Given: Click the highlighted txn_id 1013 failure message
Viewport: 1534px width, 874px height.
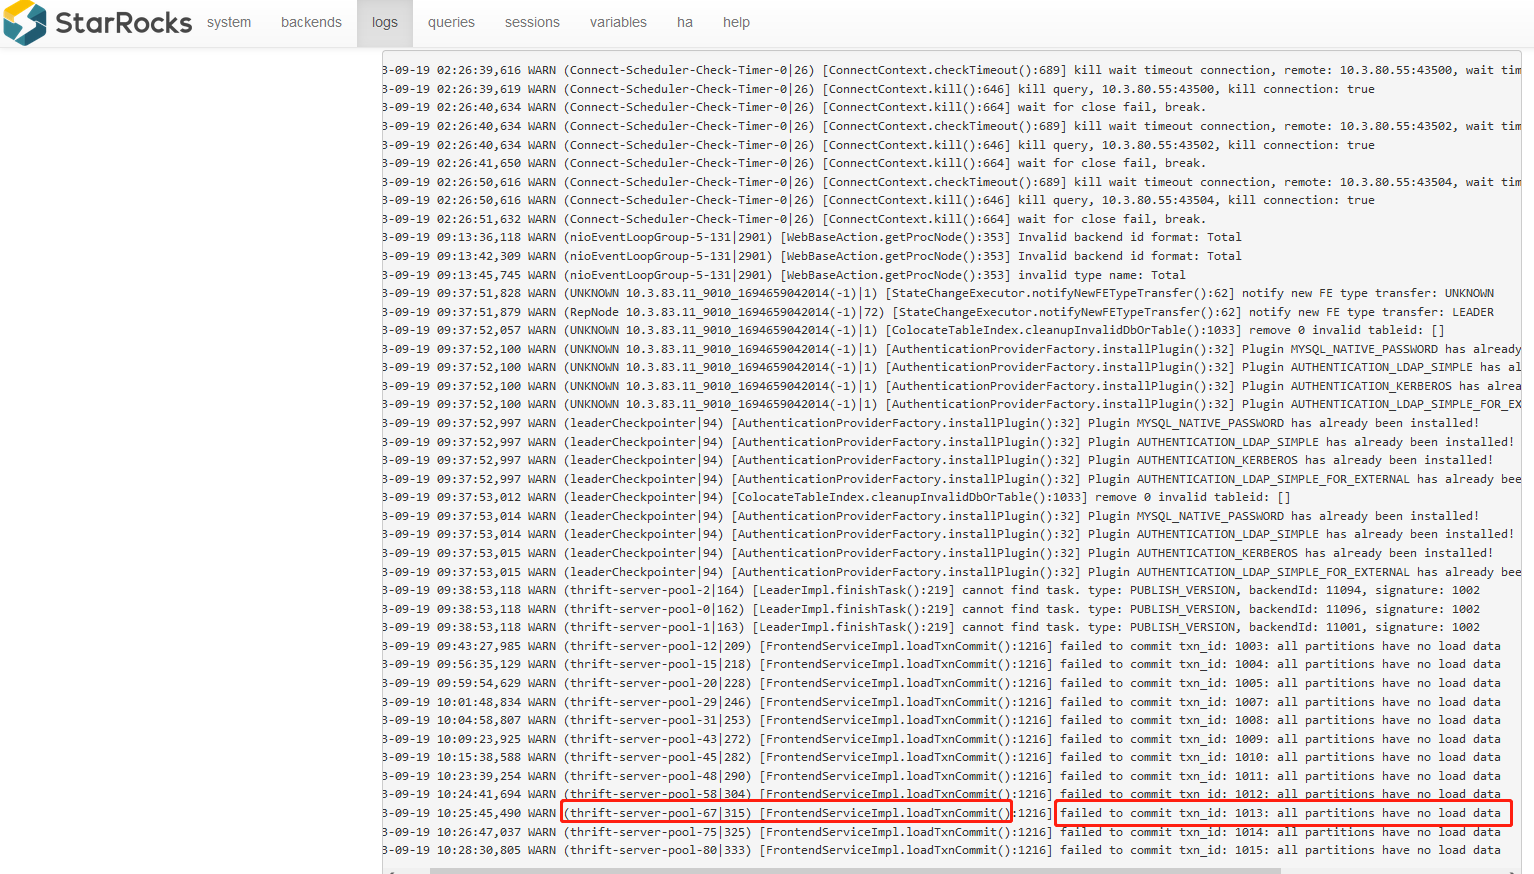Looking at the screenshot, I should (1282, 813).
